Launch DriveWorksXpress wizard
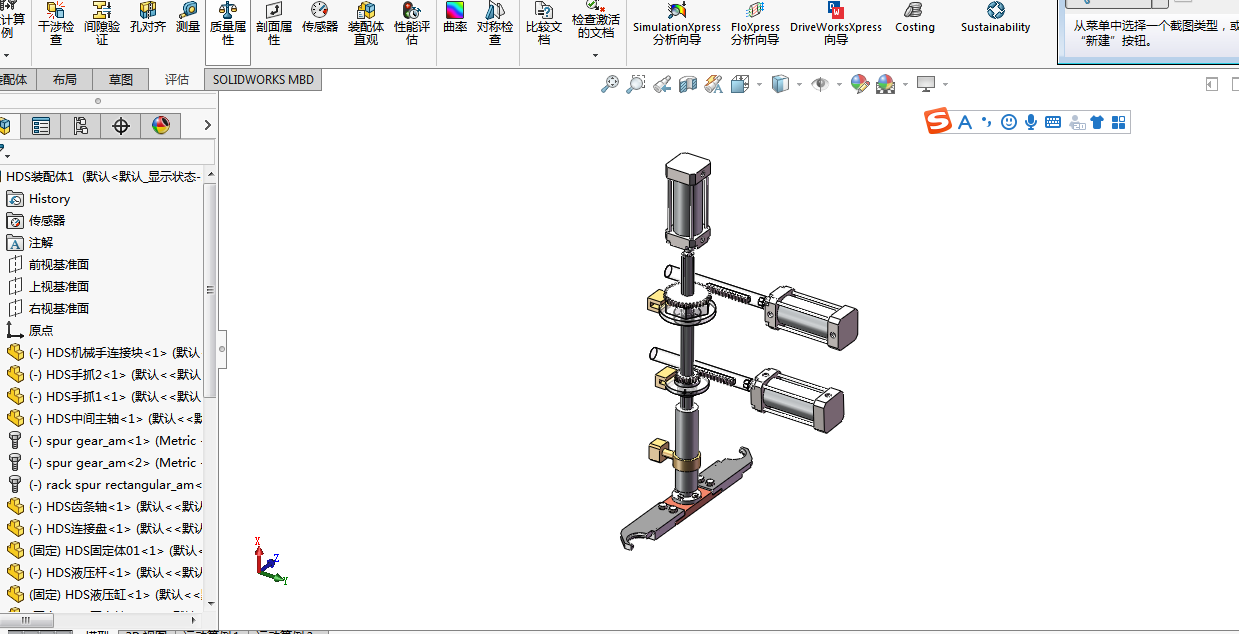The height and width of the screenshot is (634, 1239). 836,24
